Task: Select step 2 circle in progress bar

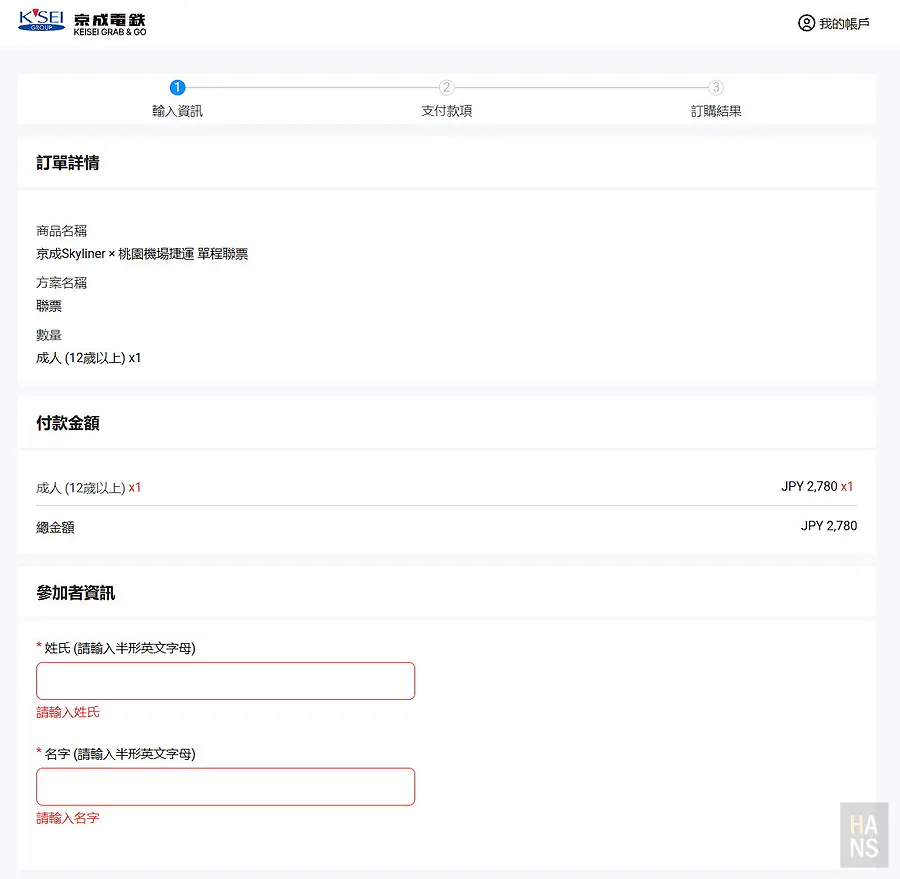Action: tap(447, 87)
